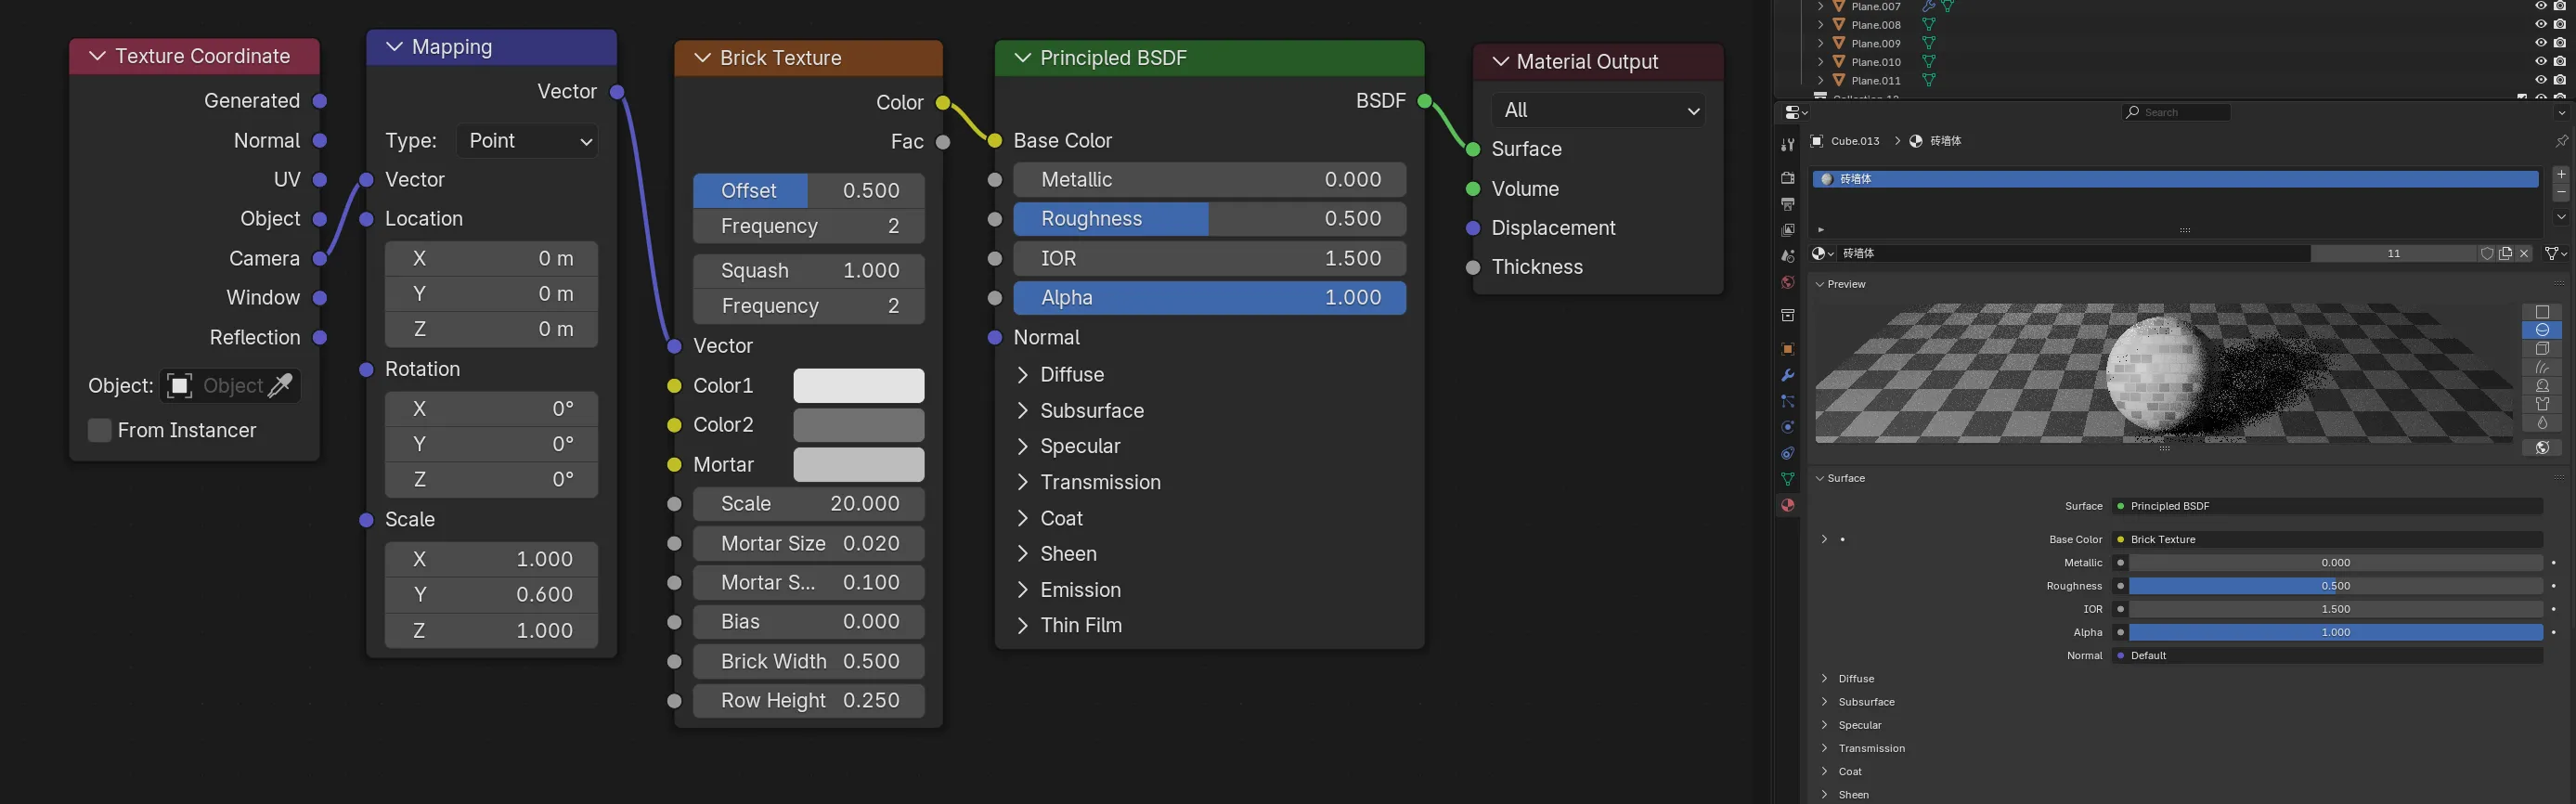
Task: Open the material slot specials dropdown arrow
Action: [x=2561, y=216]
